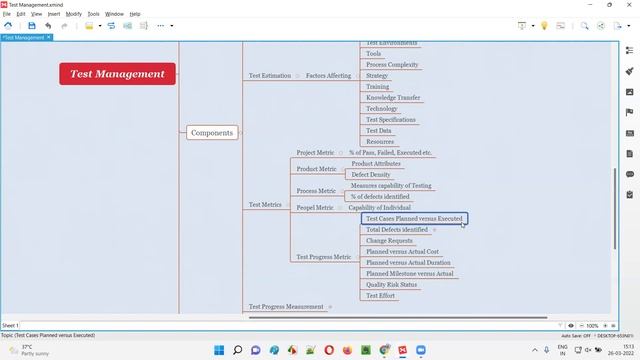Open the Themes panel icon in sidebar
The height and width of the screenshot is (360, 640).
pos(629,133)
